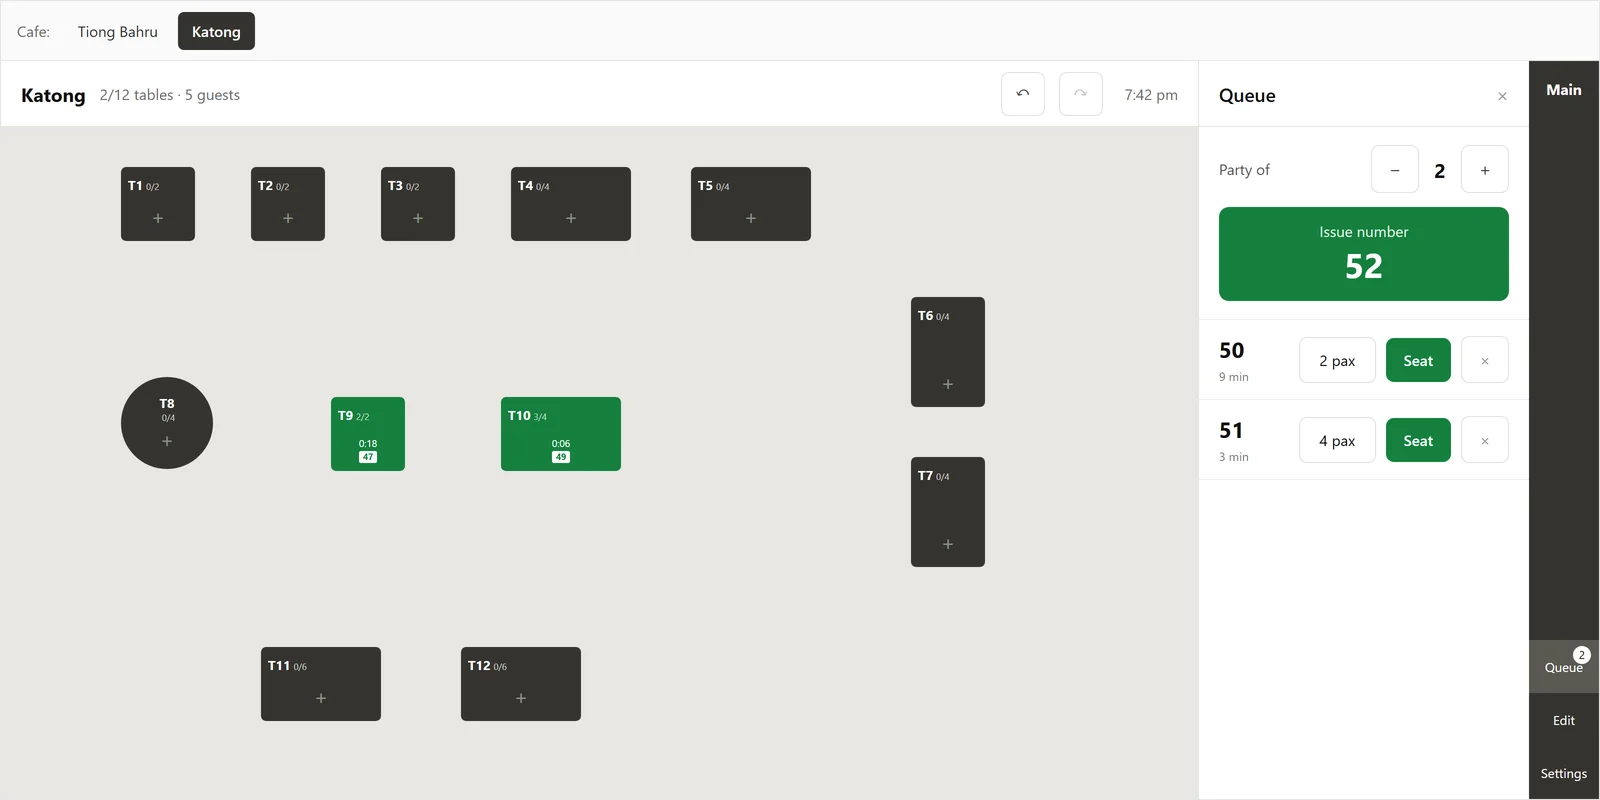Screen dimensions: 1600x800
Task: Click ticket badge 49 on T10
Action: coord(561,457)
